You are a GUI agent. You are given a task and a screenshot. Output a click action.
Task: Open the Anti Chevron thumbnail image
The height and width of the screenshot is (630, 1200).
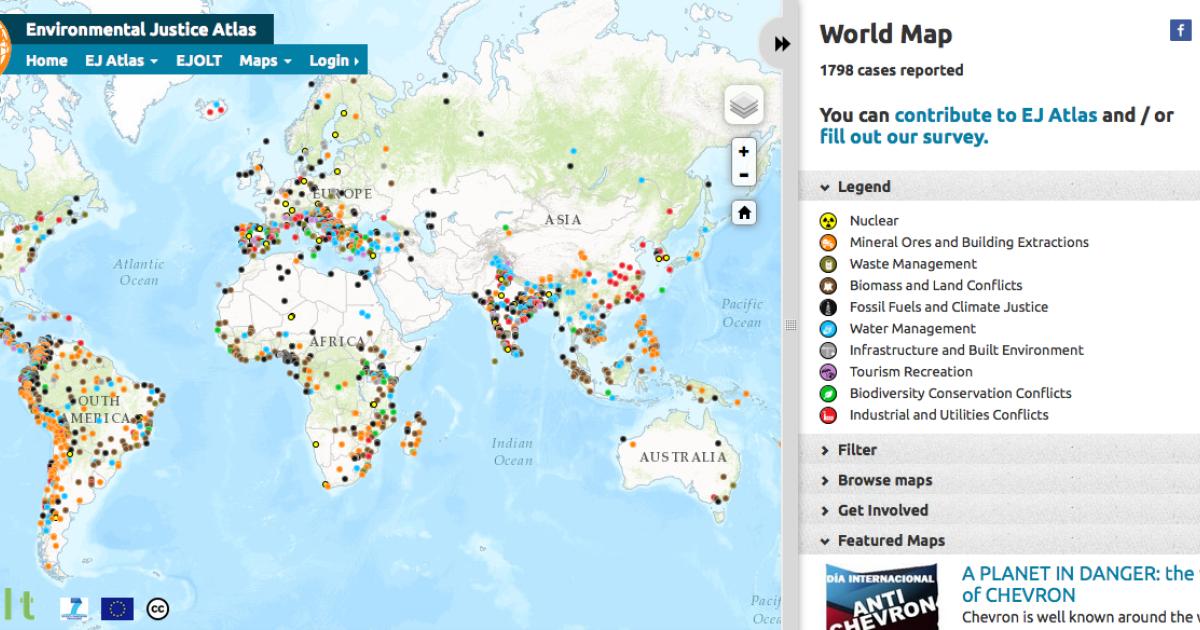(x=881, y=597)
